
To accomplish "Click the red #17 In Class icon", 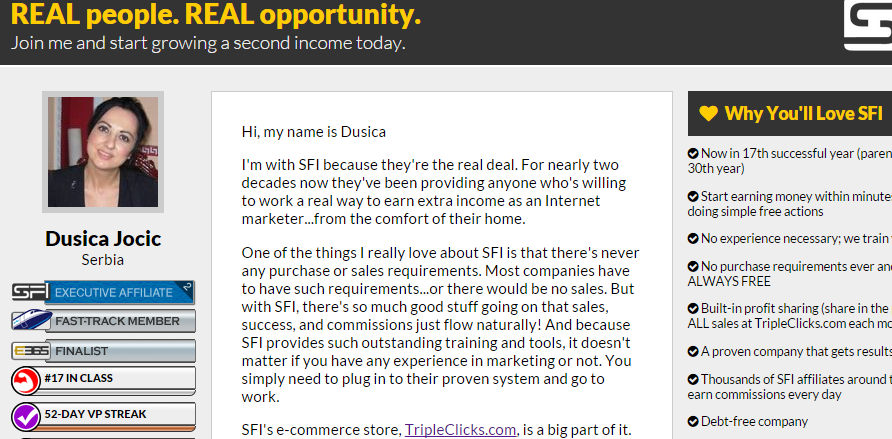I will click(26, 381).
